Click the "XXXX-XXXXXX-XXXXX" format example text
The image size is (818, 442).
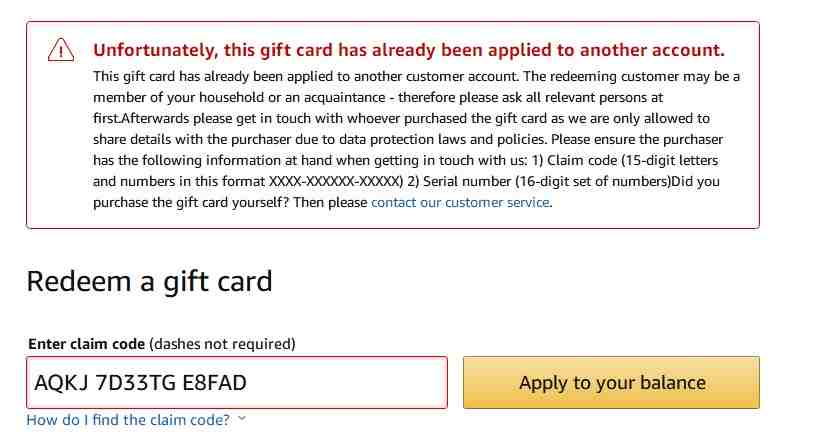point(336,182)
